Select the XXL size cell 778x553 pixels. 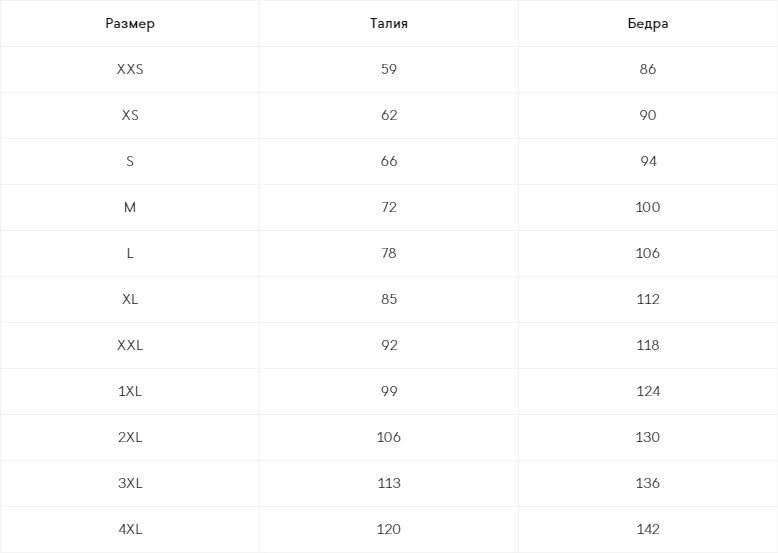coord(130,345)
